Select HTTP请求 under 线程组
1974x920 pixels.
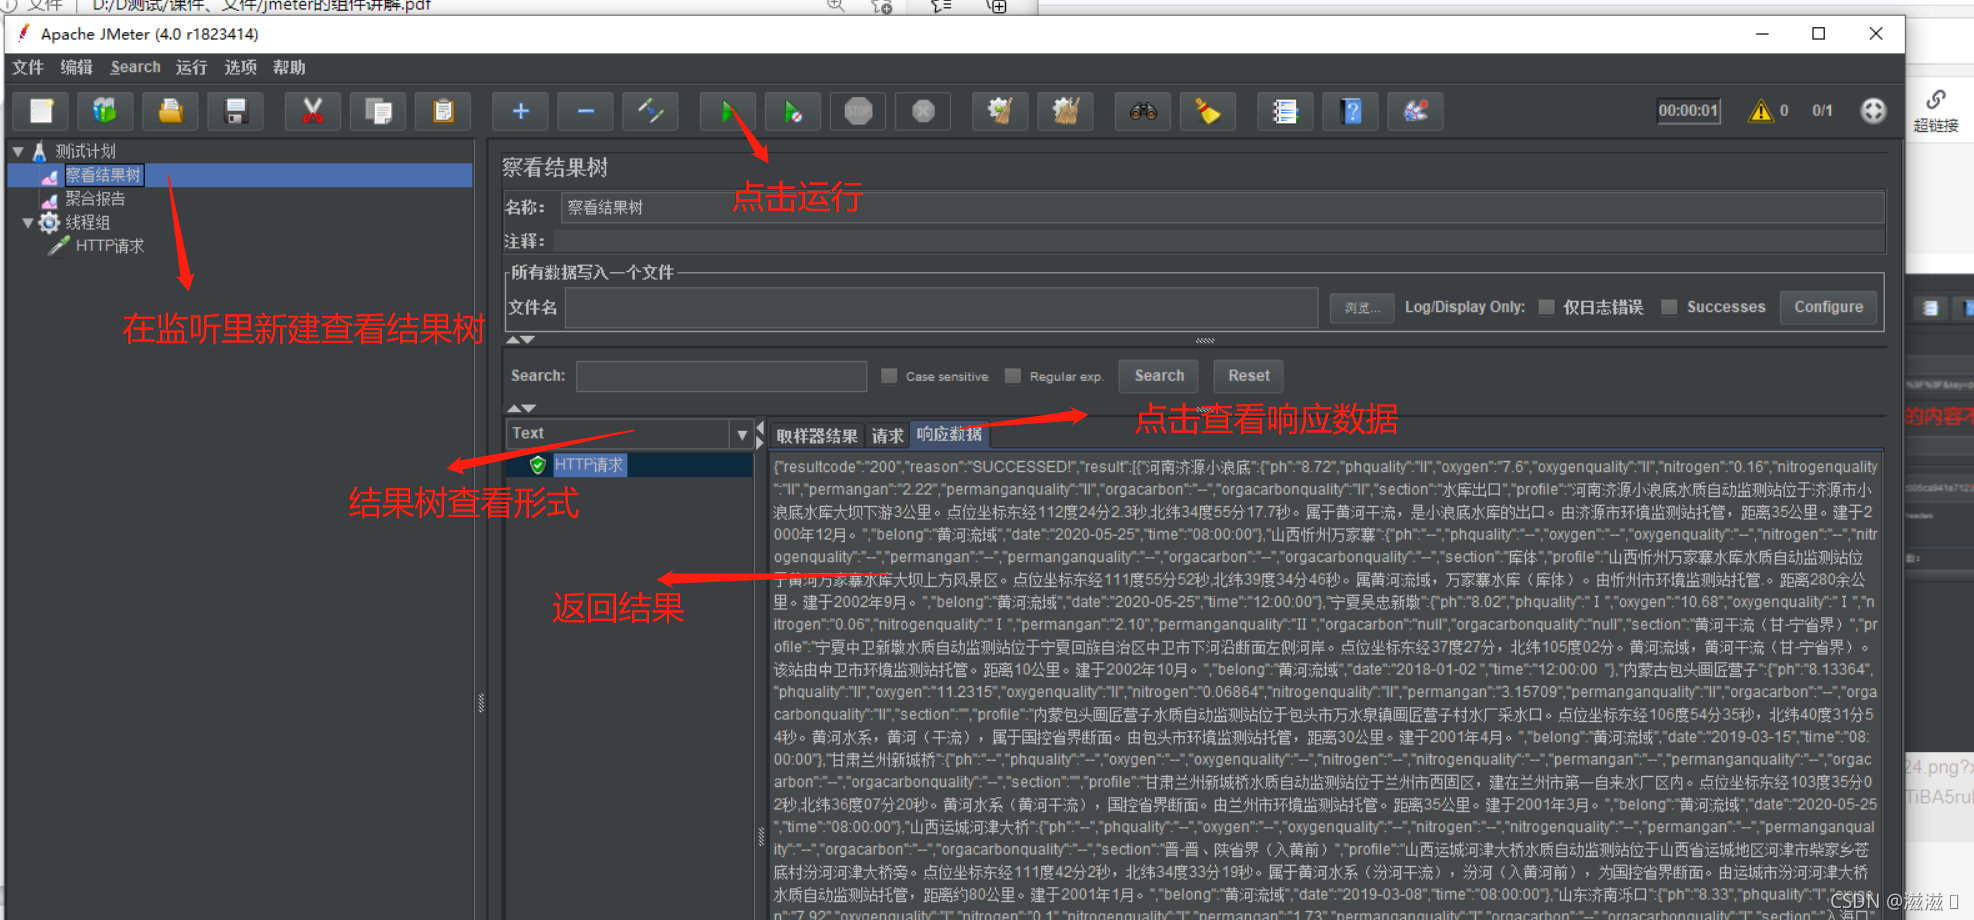[109, 246]
